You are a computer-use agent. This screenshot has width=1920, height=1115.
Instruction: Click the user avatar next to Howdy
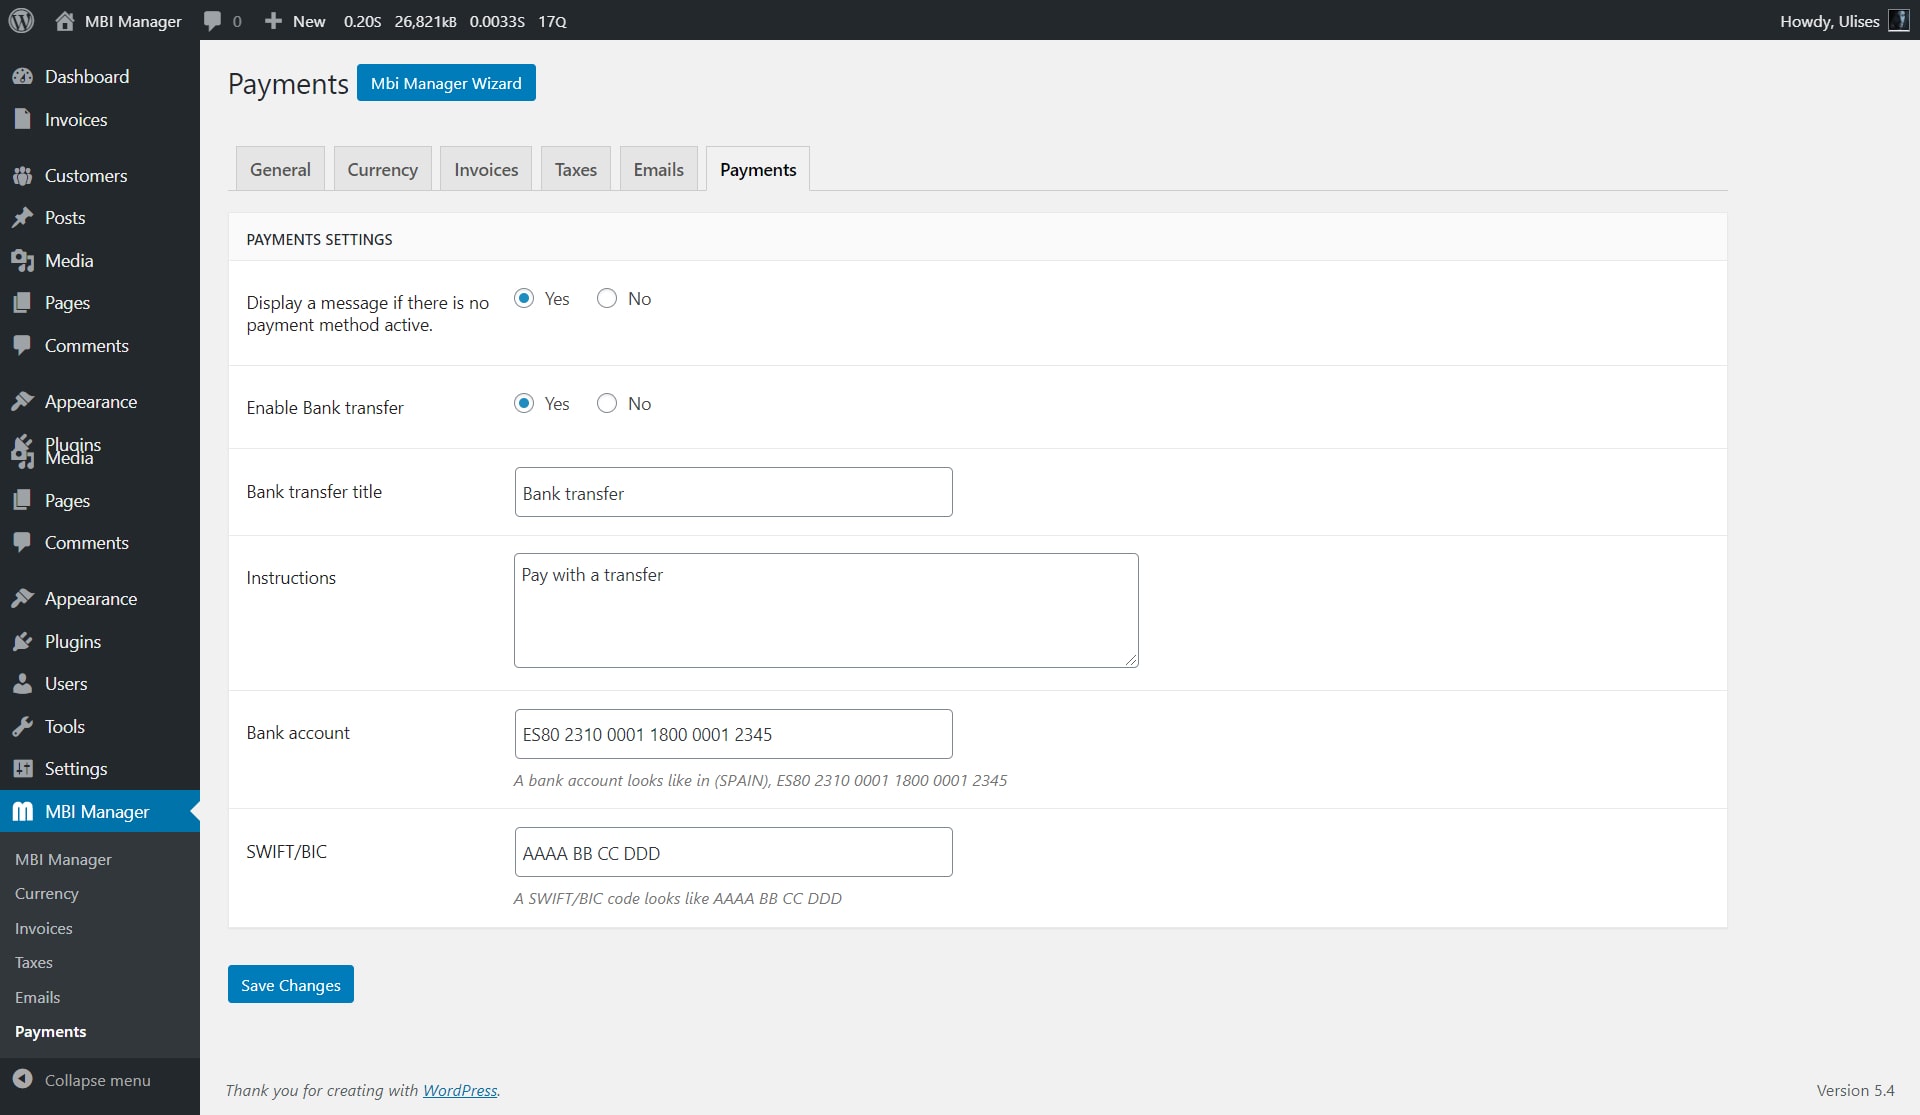click(1898, 21)
